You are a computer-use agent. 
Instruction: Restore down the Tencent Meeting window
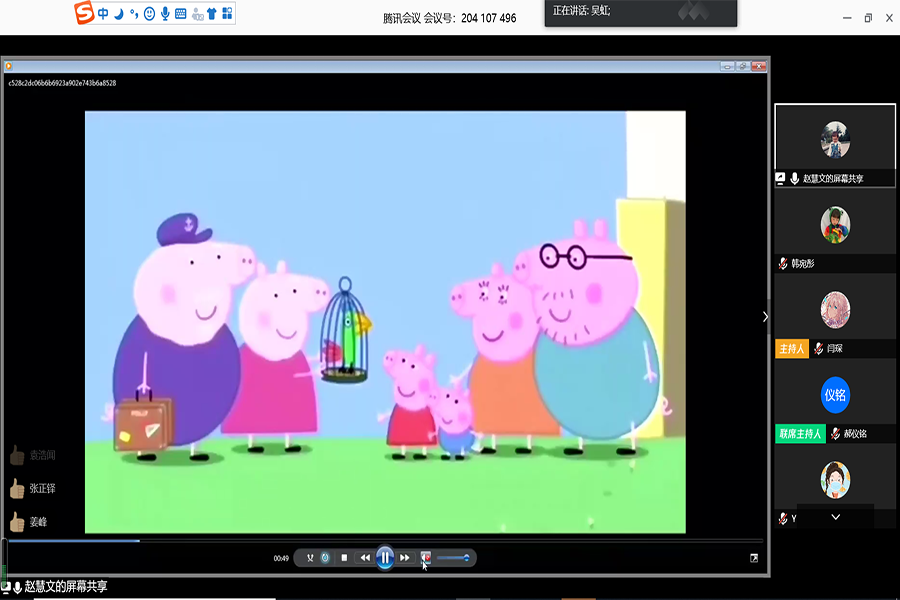click(x=868, y=18)
